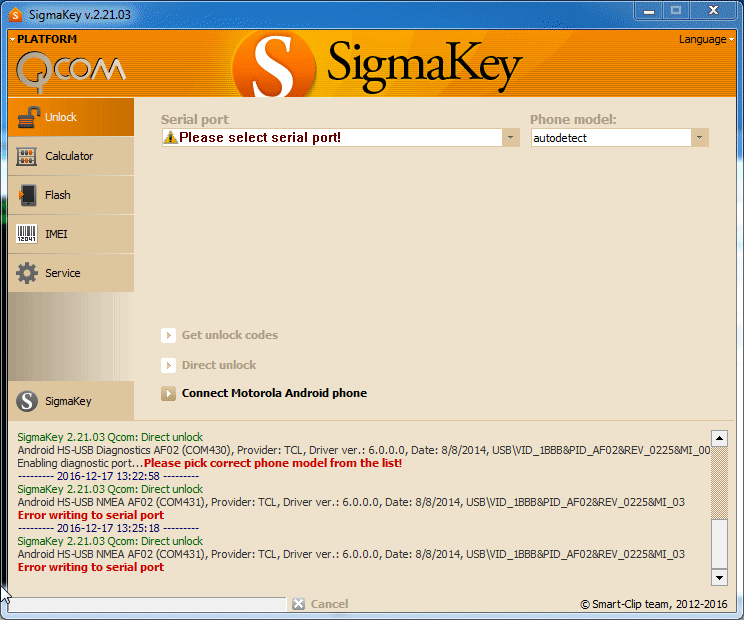744x620 pixels.
Task: Click the Get unlock codes button
Action: coord(230,335)
